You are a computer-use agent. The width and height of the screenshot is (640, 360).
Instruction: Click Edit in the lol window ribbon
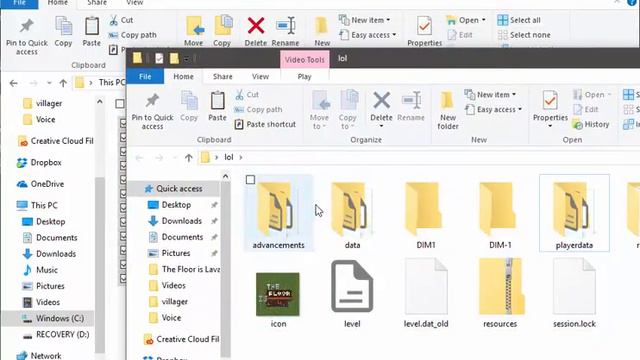click(x=585, y=109)
